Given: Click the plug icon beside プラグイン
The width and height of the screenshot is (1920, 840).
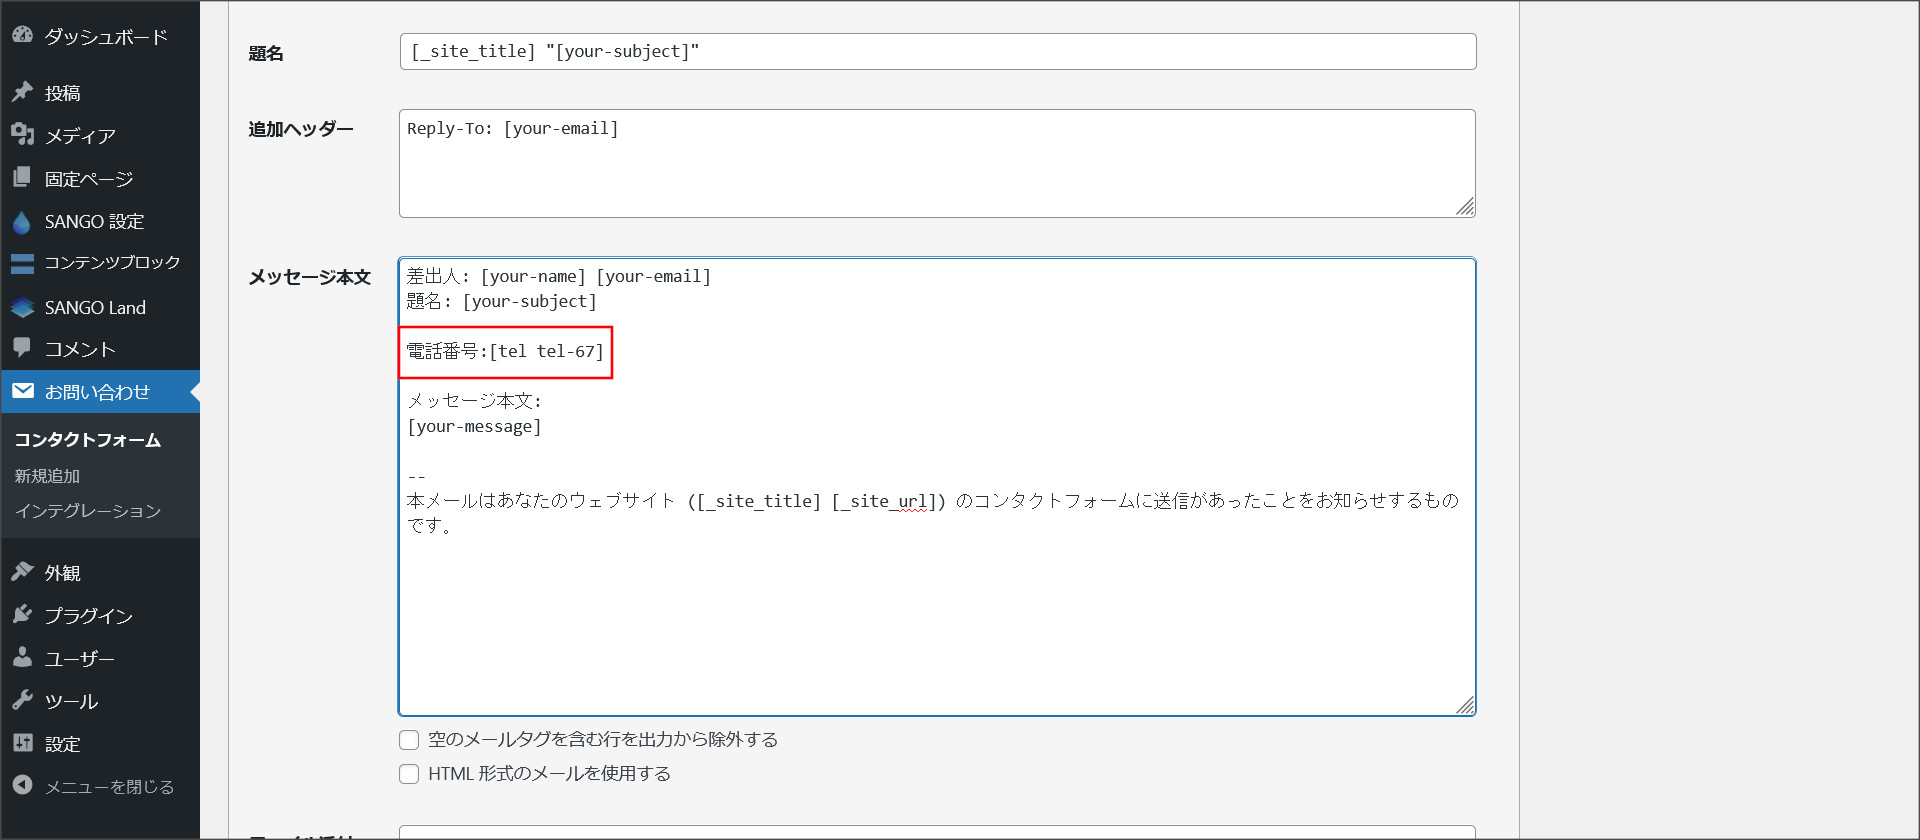Looking at the screenshot, I should (x=22, y=614).
